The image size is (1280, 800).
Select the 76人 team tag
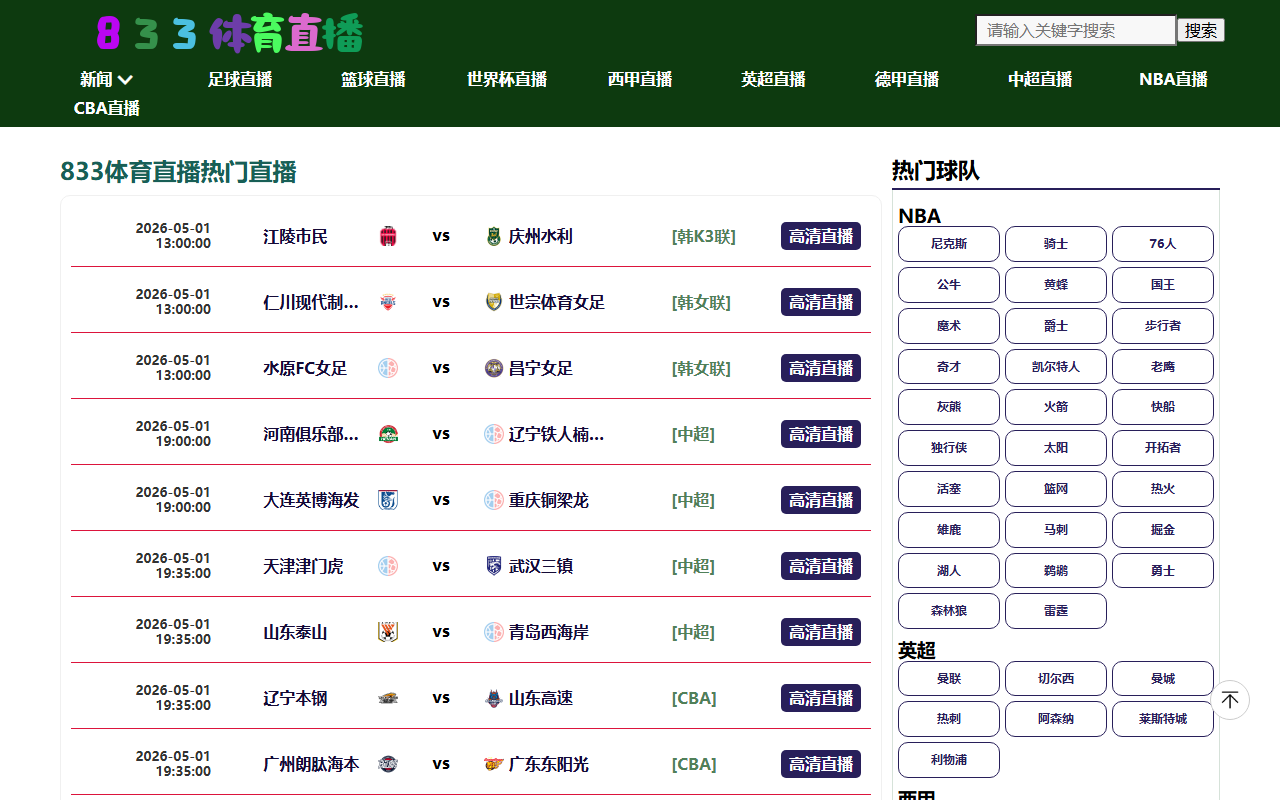tap(1163, 244)
